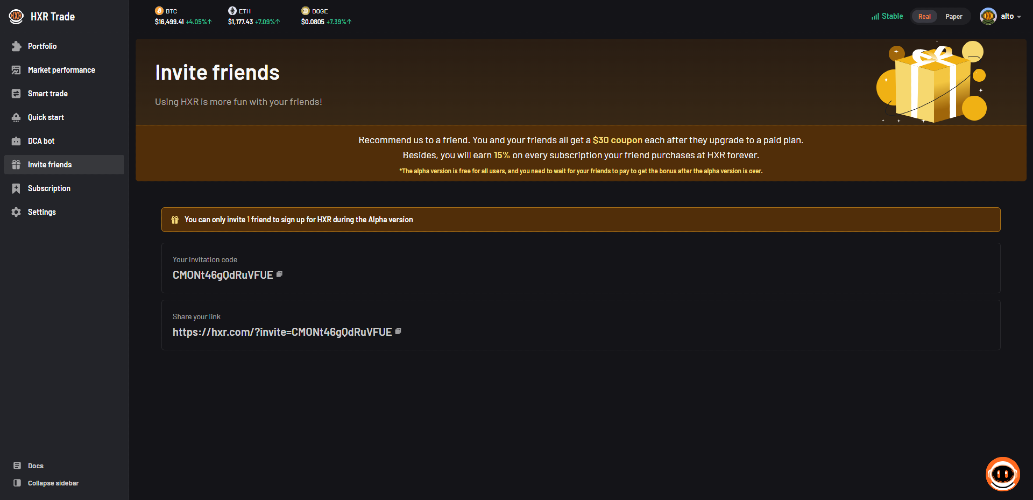Click the Invite friends gift icon in sidebar
The width and height of the screenshot is (1033, 500).
(16, 165)
